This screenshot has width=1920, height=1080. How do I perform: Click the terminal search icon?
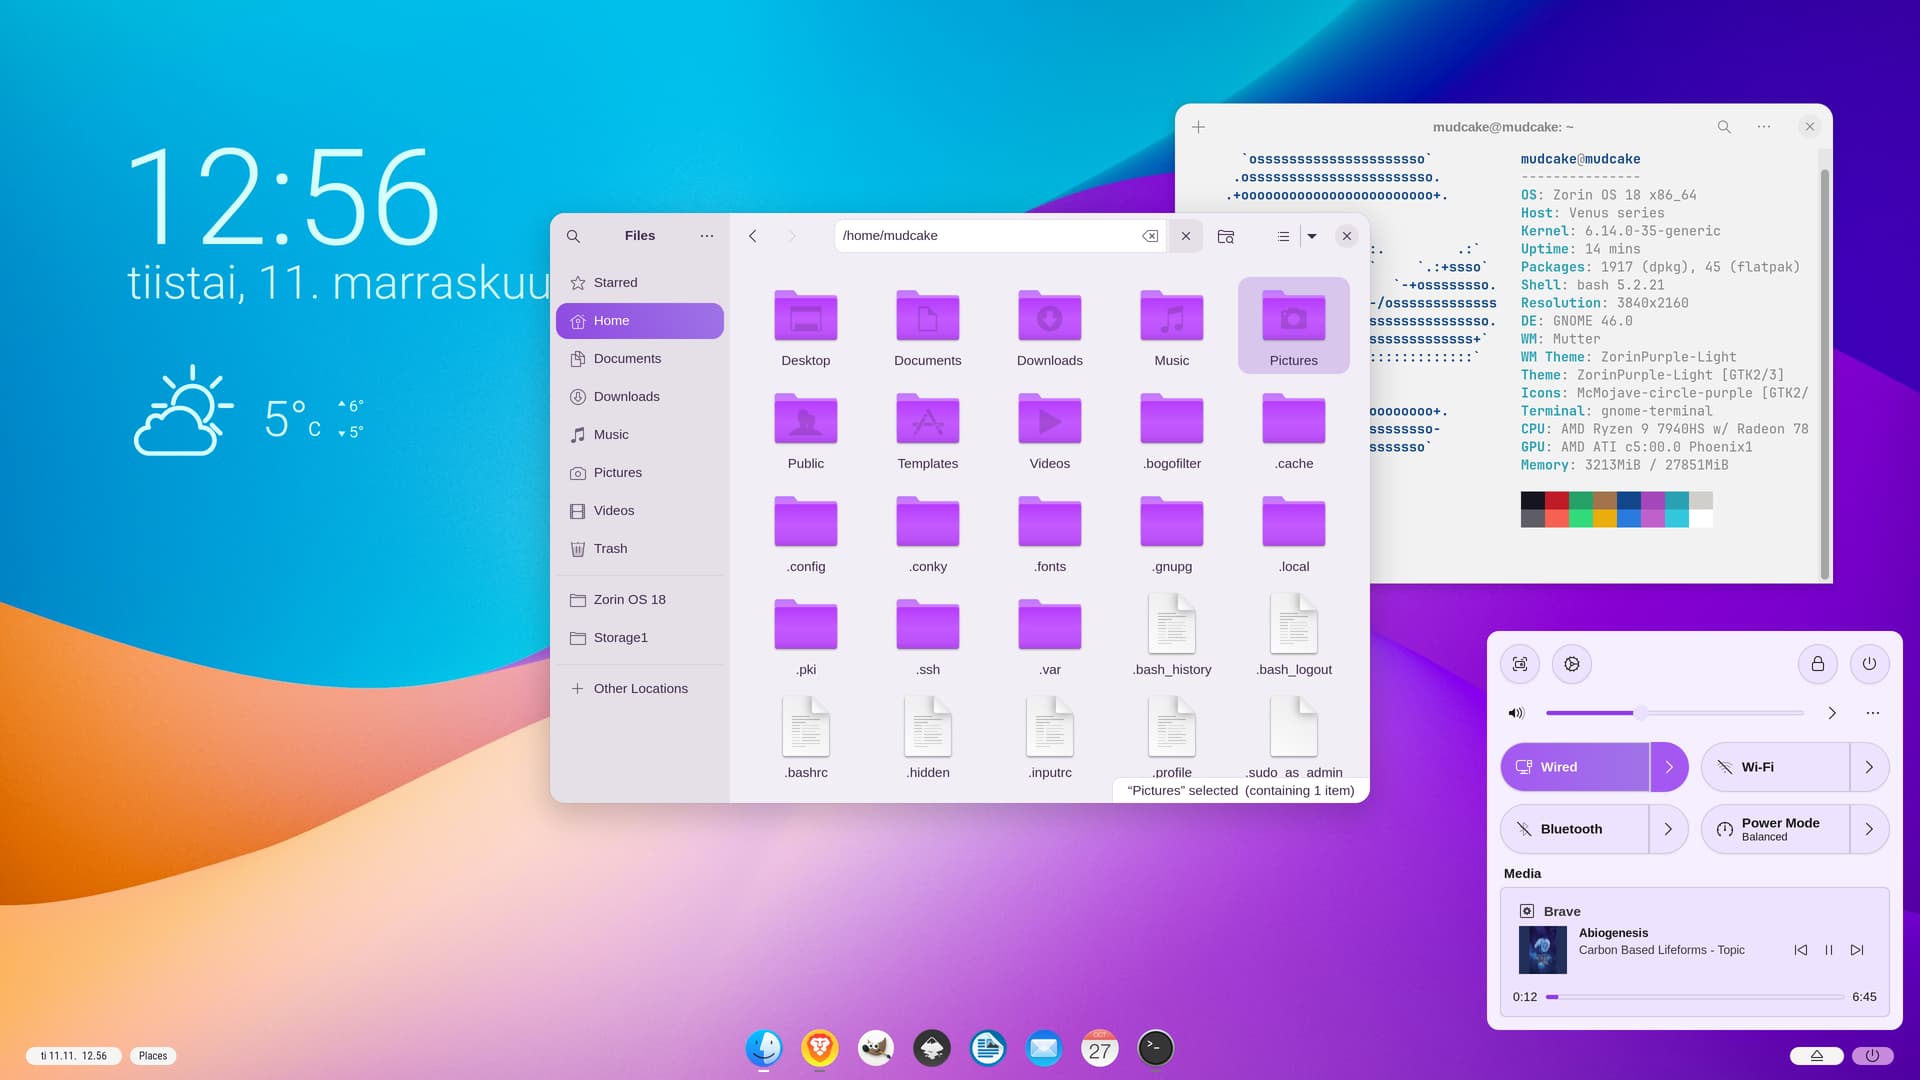[1724, 127]
